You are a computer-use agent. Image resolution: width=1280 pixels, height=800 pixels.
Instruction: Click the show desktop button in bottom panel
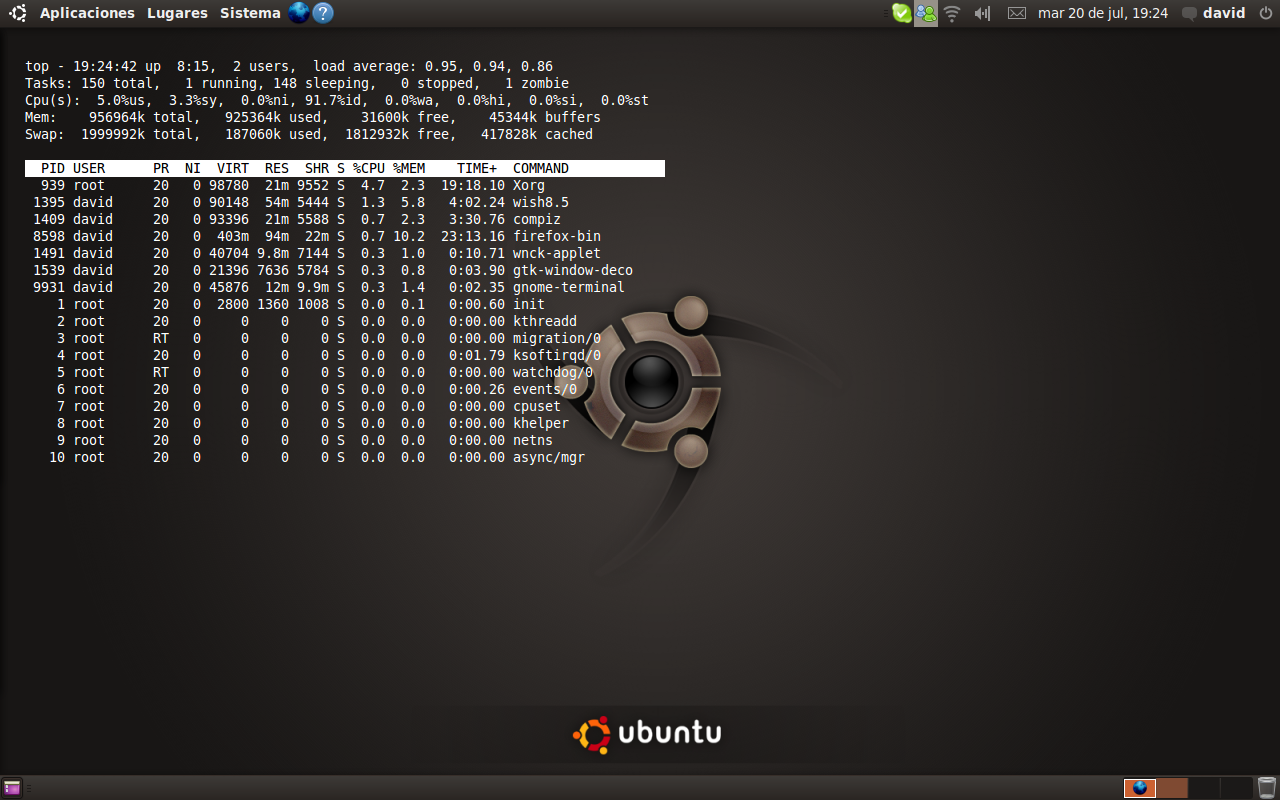(12, 787)
